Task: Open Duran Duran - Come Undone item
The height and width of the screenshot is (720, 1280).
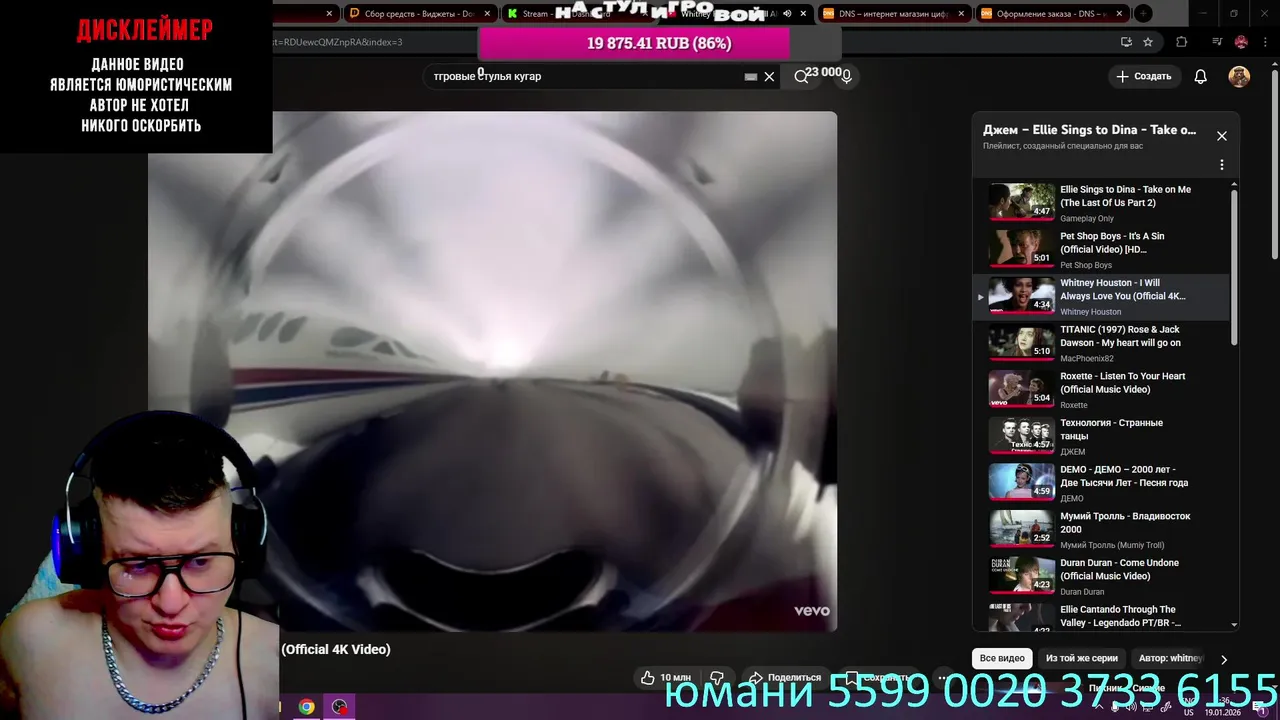Action: [1103, 577]
